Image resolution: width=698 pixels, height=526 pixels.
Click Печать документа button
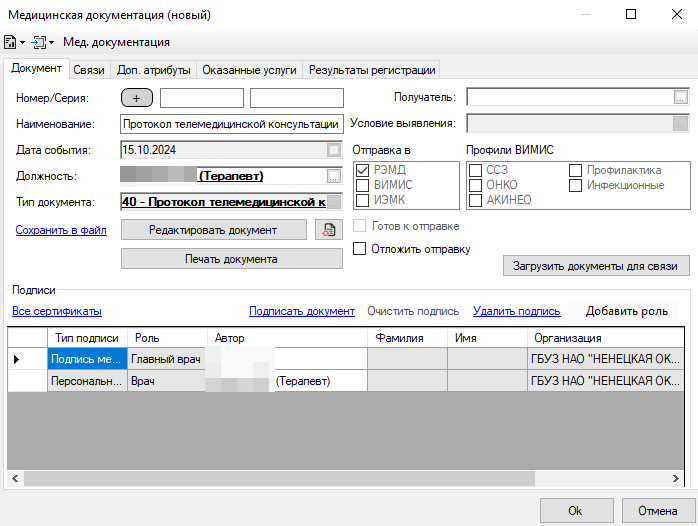tap(231, 259)
